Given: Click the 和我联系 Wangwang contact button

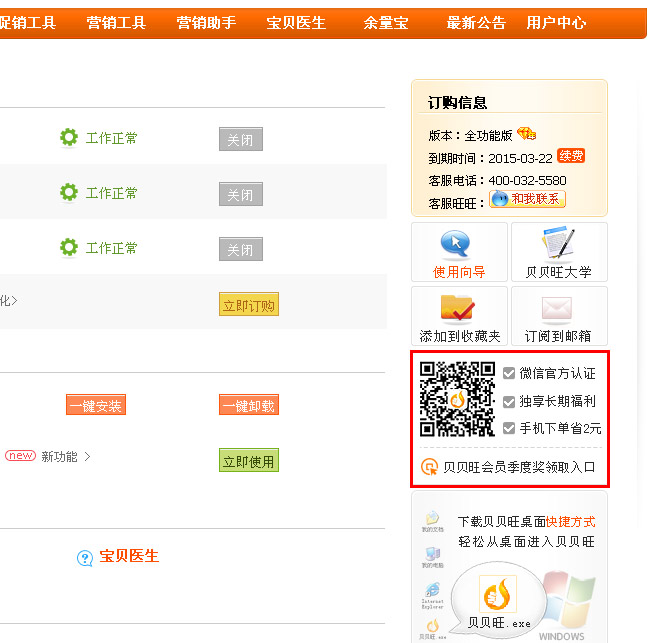Looking at the screenshot, I should point(527,199).
